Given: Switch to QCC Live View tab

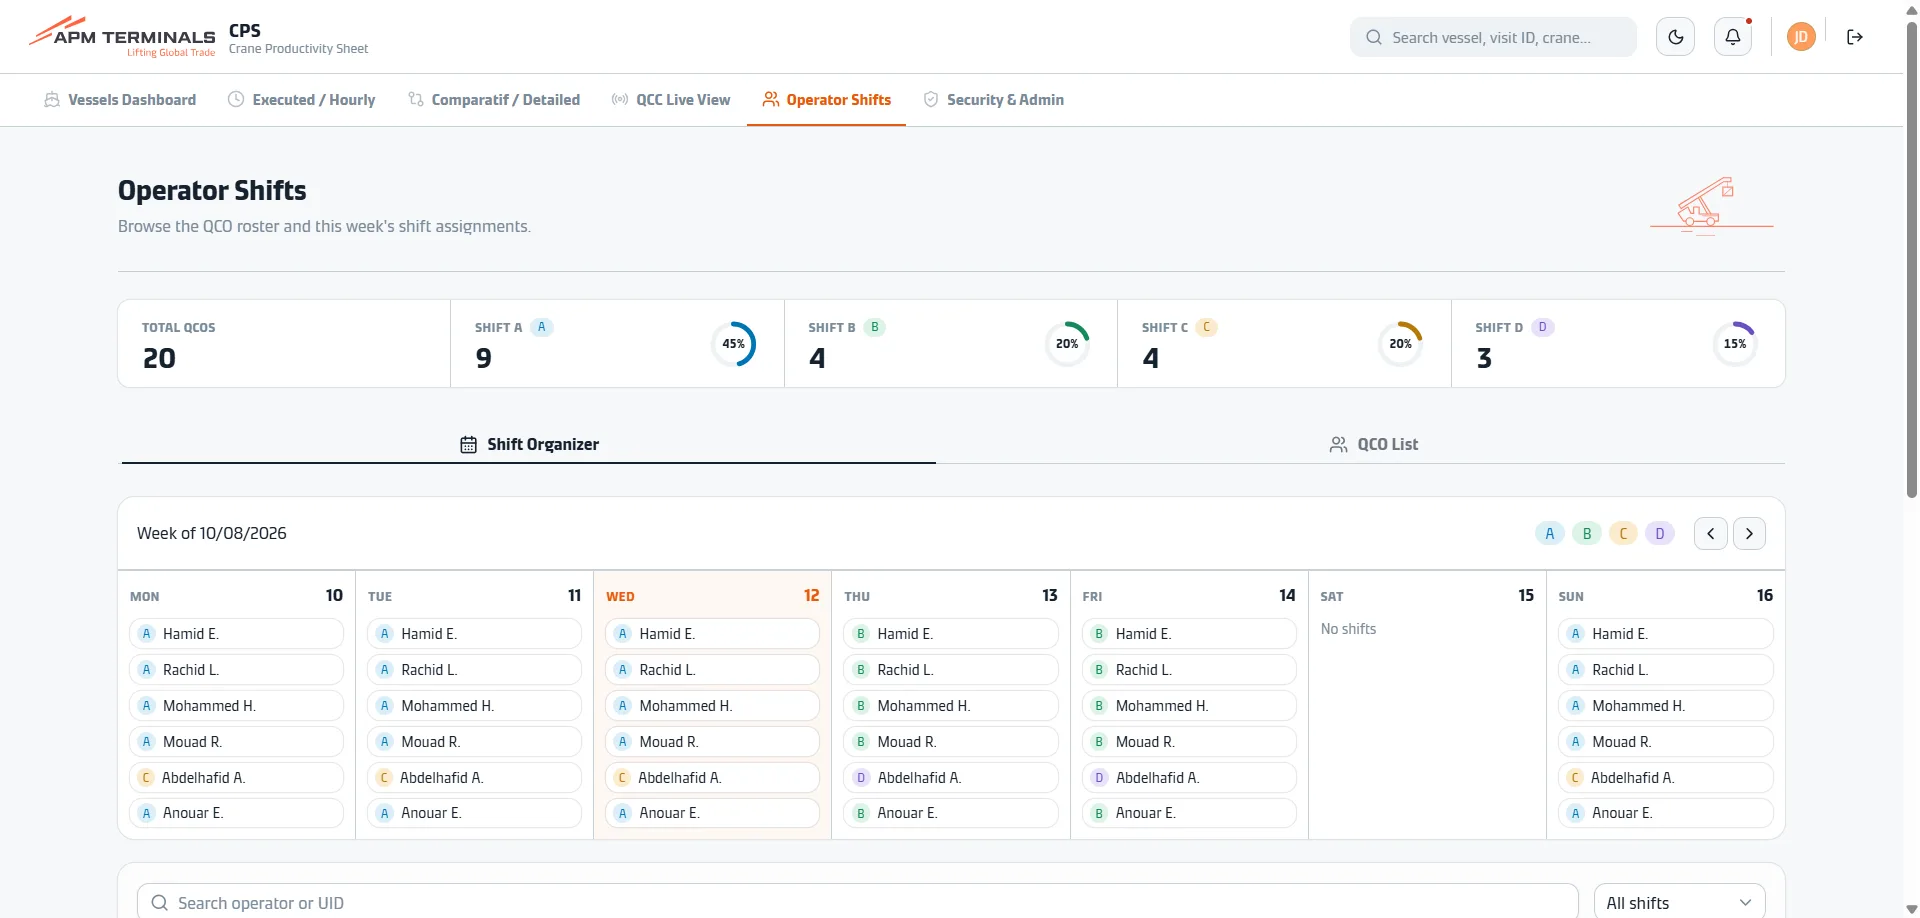Looking at the screenshot, I should [x=671, y=100].
